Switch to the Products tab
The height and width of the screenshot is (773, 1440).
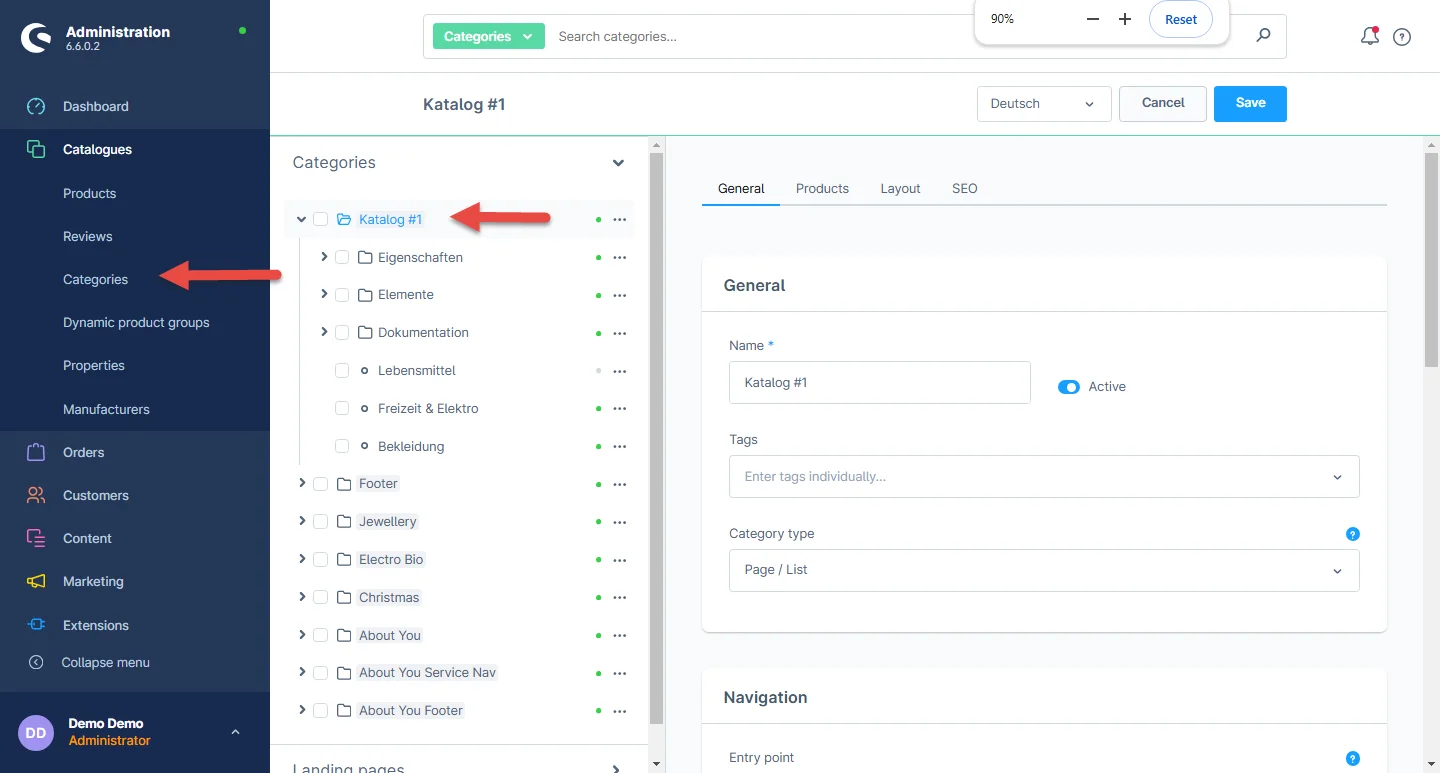(x=822, y=188)
